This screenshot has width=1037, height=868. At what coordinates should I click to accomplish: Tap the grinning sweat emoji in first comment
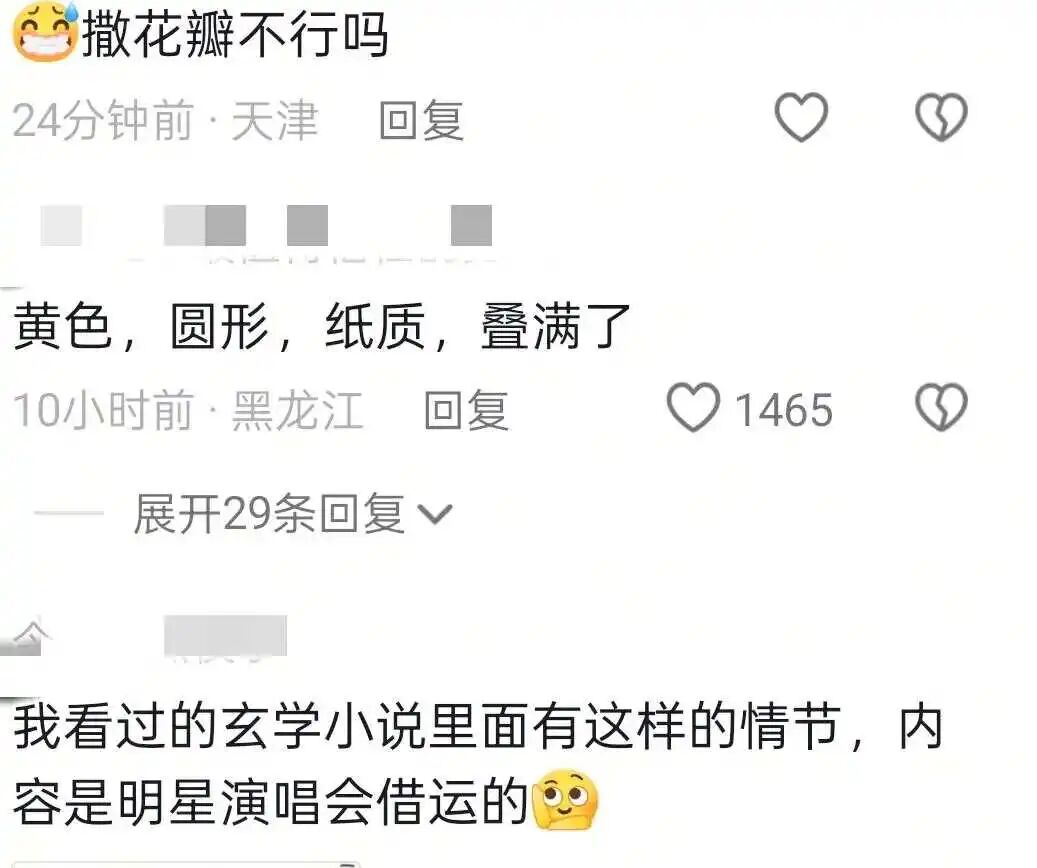46,31
